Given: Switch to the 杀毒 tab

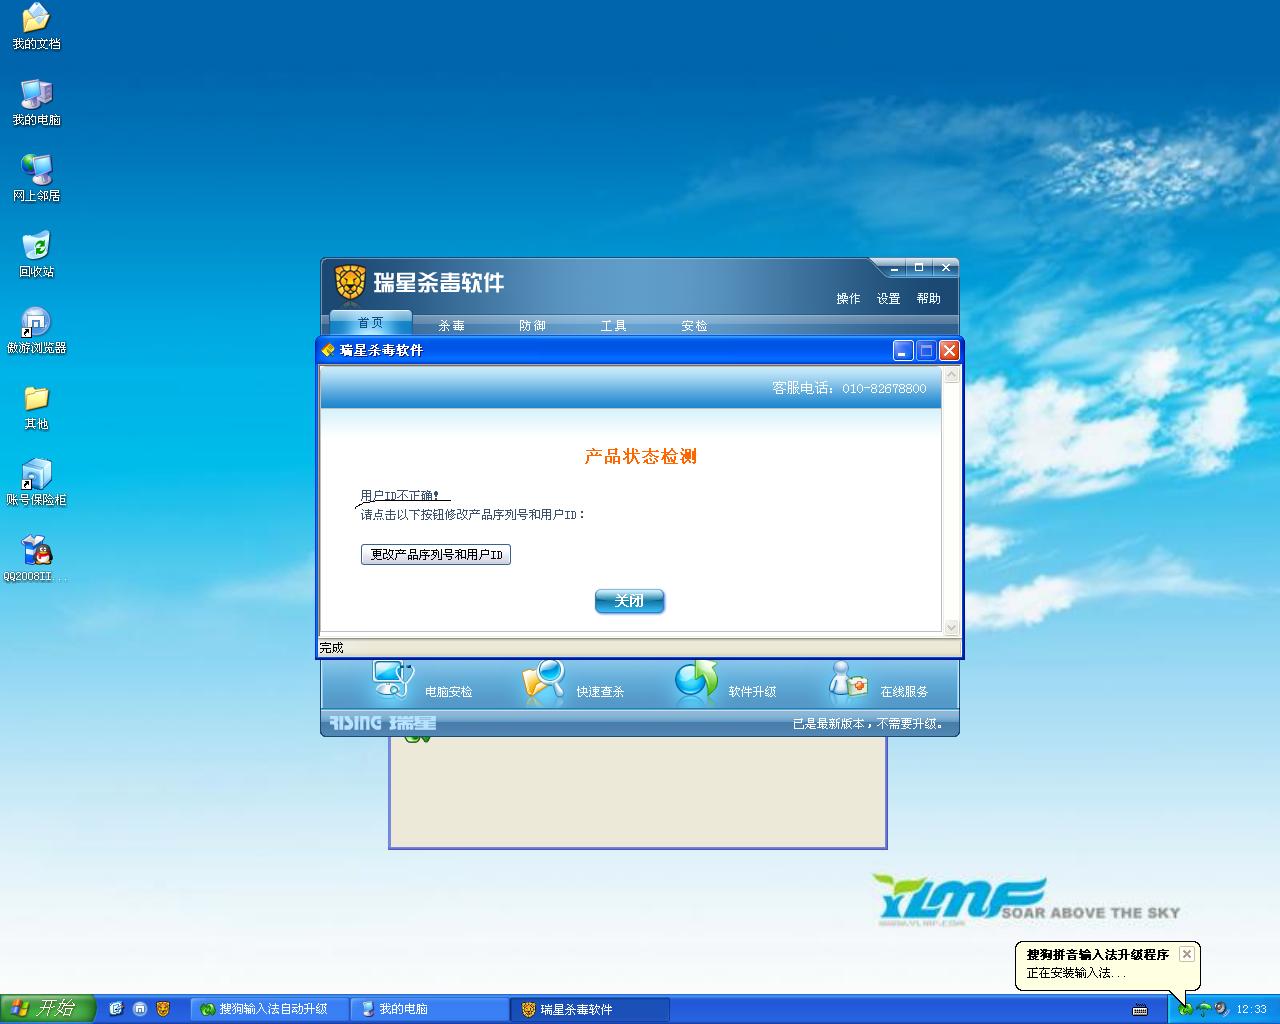Looking at the screenshot, I should pyautogui.click(x=452, y=326).
